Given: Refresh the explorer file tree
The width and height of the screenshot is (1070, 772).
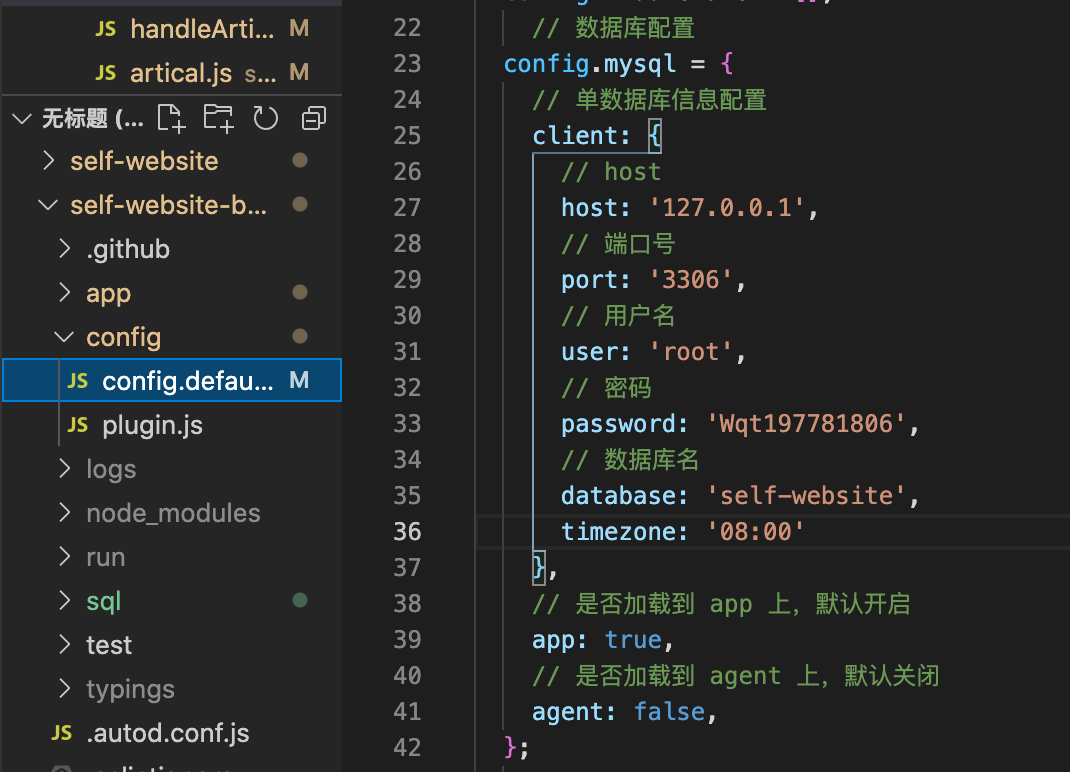Looking at the screenshot, I should click(265, 119).
